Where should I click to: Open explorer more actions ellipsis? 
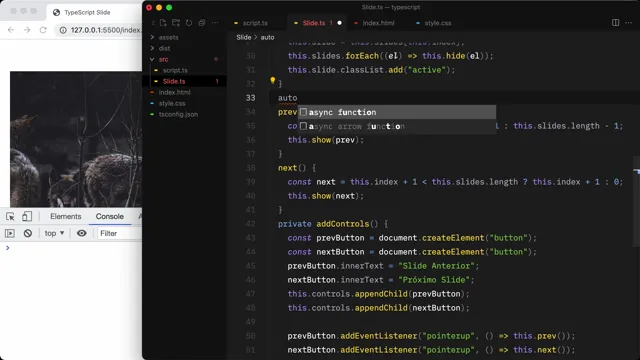(x=215, y=23)
